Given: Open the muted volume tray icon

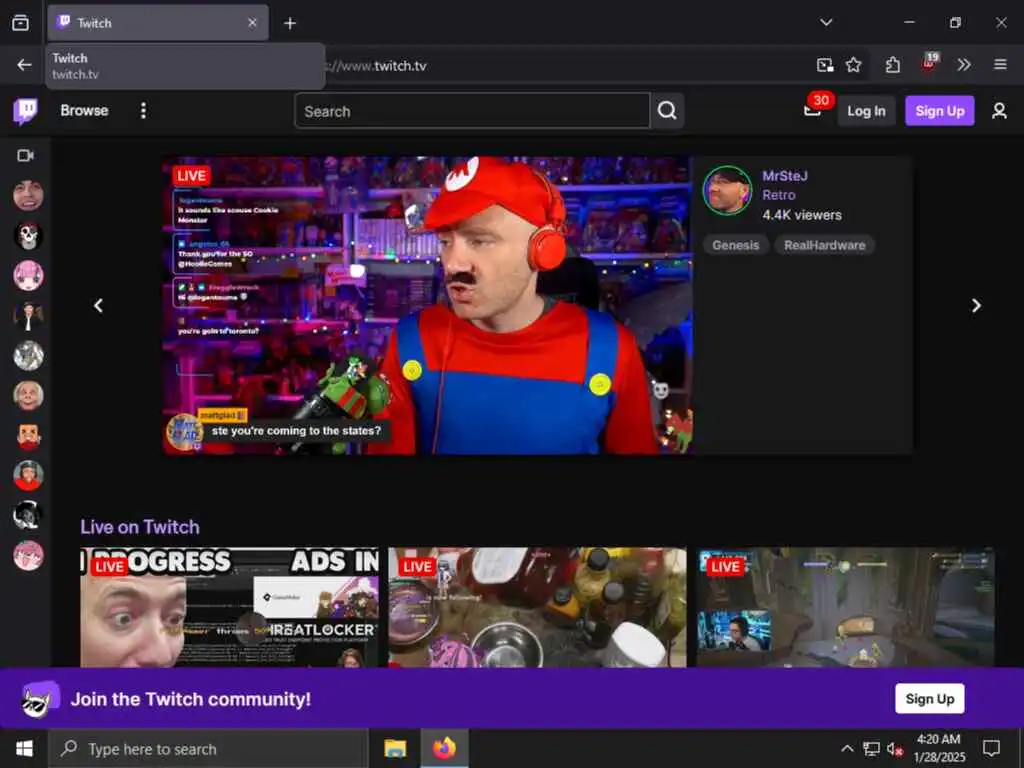Looking at the screenshot, I should coord(894,749).
